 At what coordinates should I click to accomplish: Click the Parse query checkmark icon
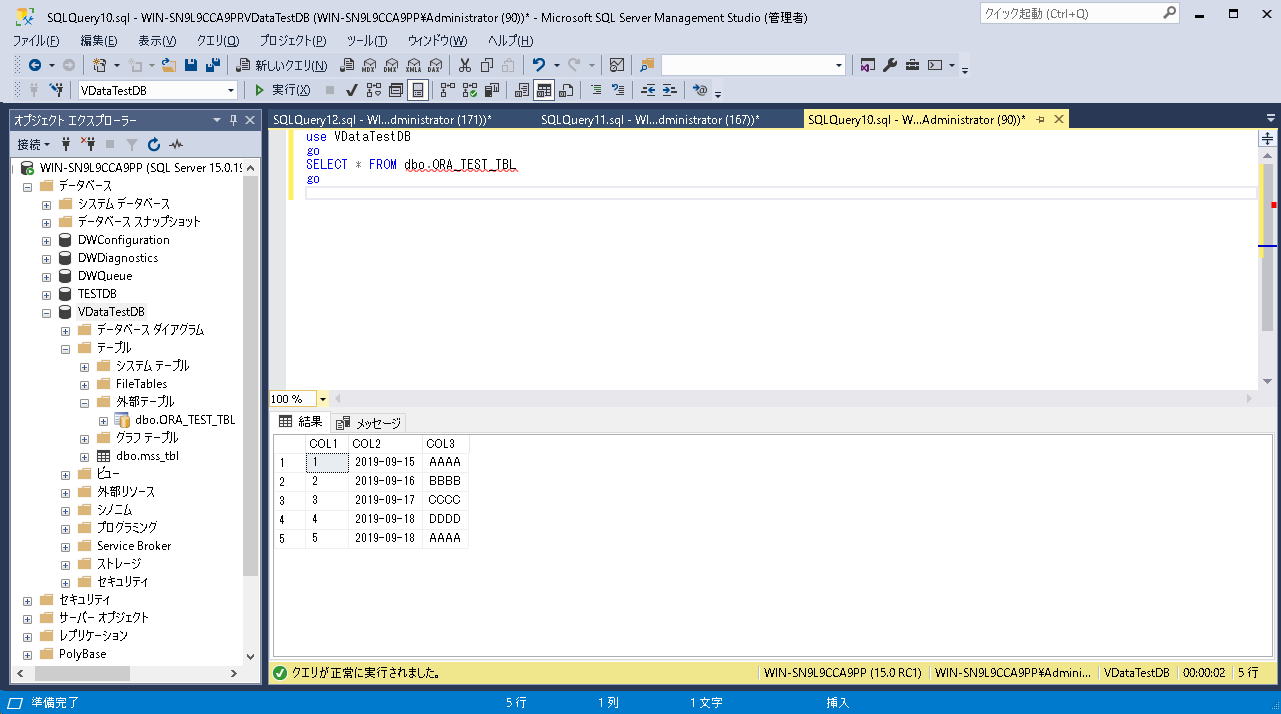(352, 90)
